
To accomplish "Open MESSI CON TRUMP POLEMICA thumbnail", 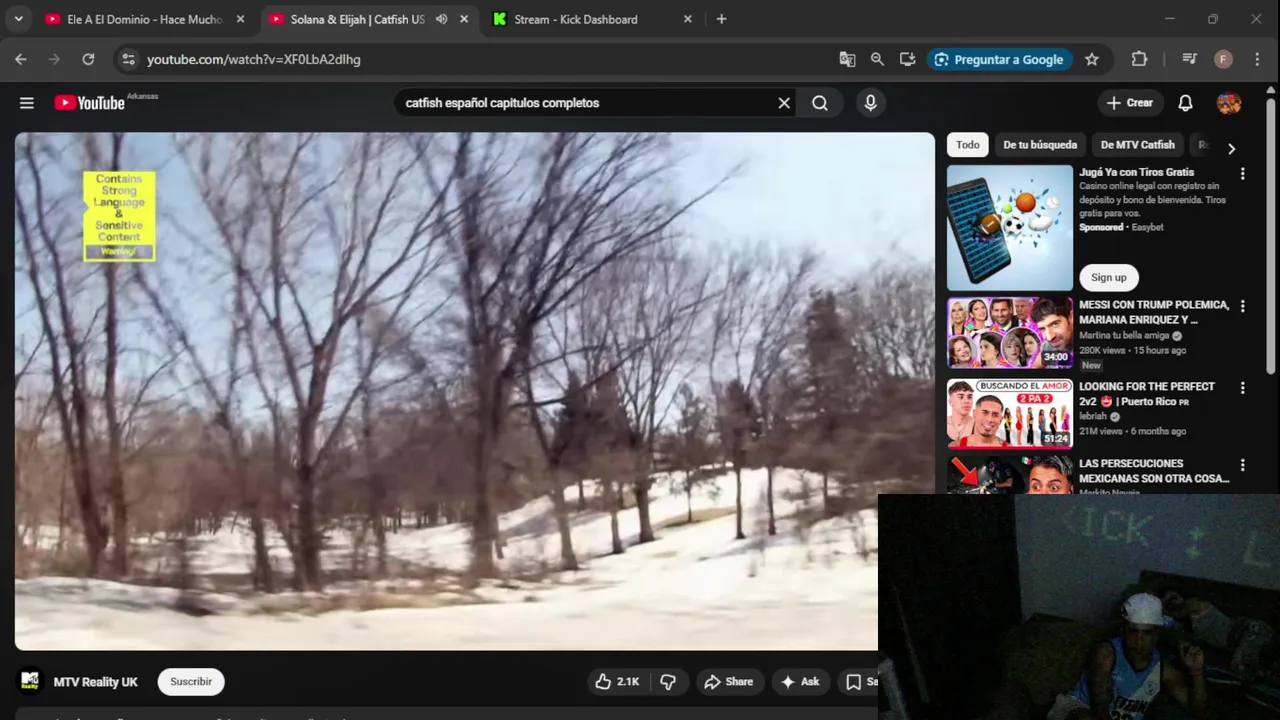I will [1010, 333].
